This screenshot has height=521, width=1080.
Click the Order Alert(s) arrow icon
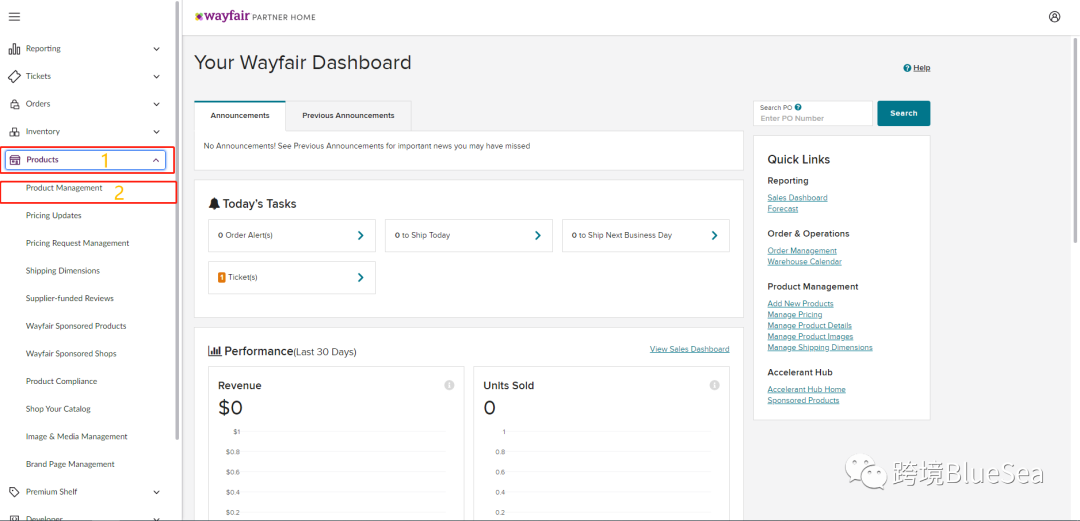[360, 236]
